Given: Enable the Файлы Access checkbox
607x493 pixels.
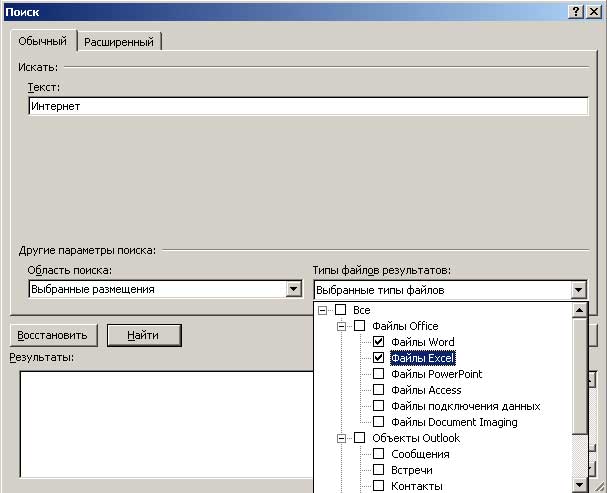Looking at the screenshot, I should (x=378, y=390).
